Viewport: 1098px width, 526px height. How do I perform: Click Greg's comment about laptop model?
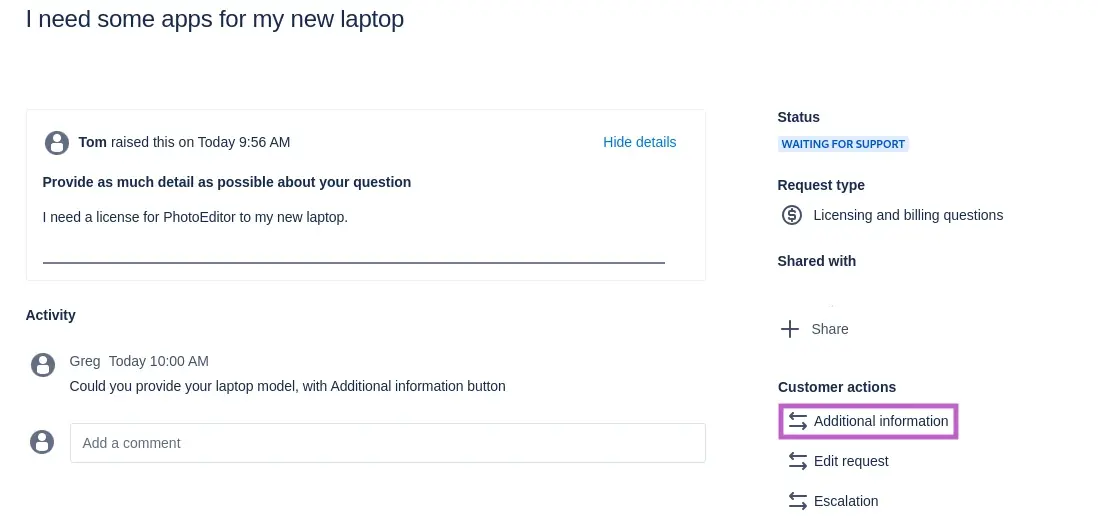click(x=287, y=386)
